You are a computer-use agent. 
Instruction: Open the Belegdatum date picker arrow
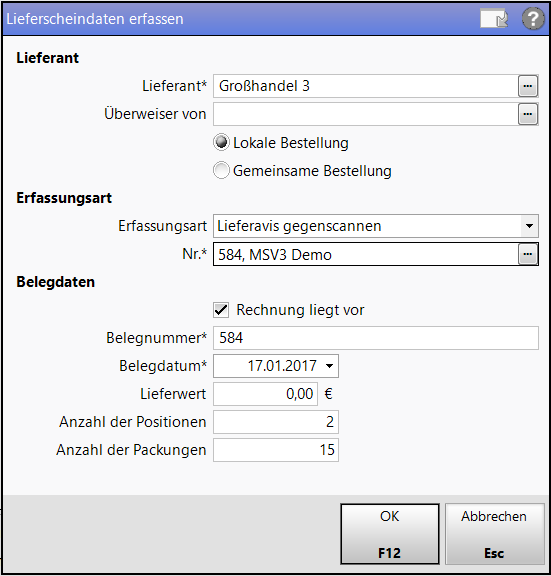(x=330, y=366)
